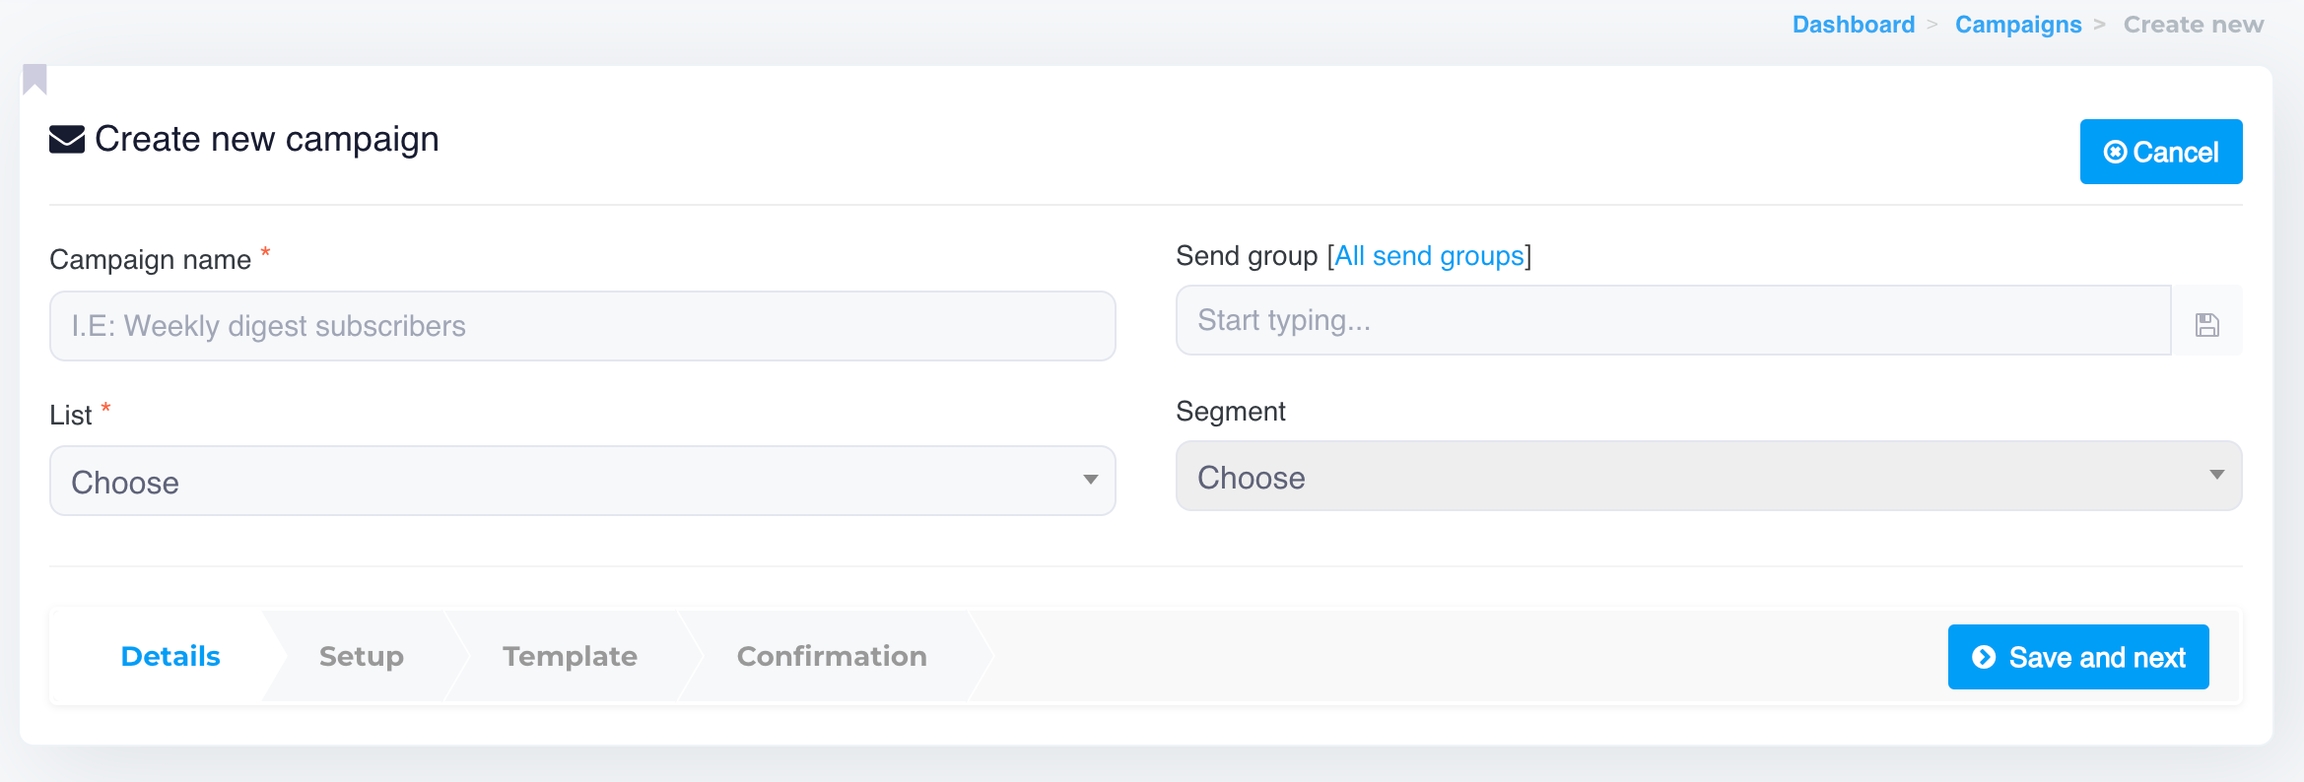Screen dimensions: 2304x782
Task: Click the bookmark ribbon icon
Action: pyautogui.click(x=35, y=79)
